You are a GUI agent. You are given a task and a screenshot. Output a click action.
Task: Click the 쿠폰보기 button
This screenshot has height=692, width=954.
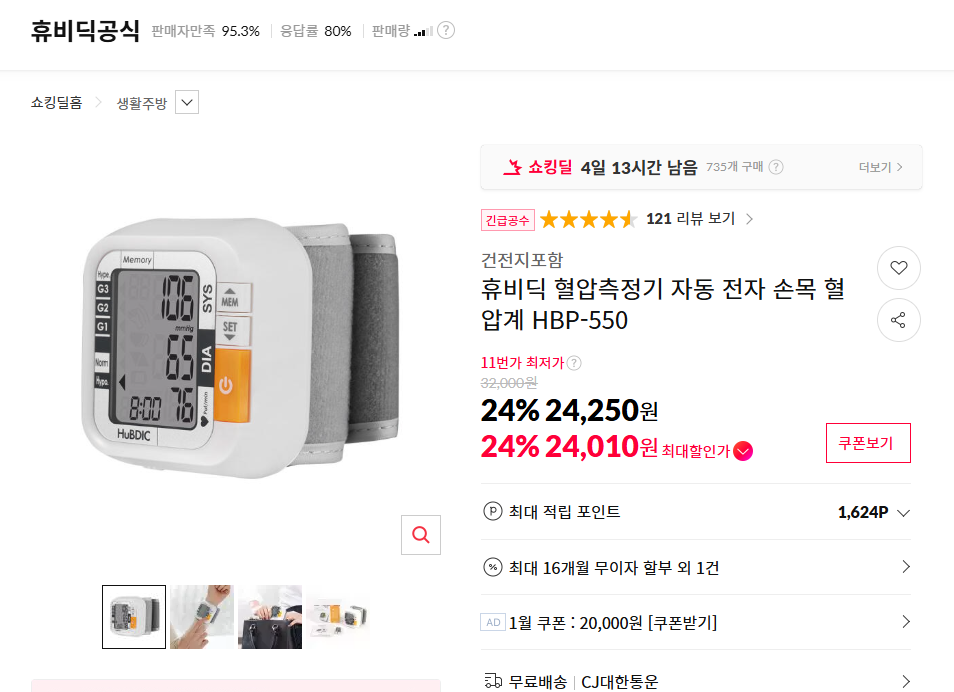(x=868, y=443)
